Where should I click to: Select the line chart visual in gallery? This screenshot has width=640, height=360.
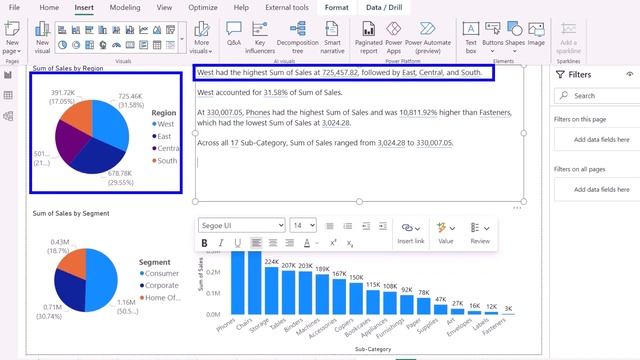[x=143, y=30]
